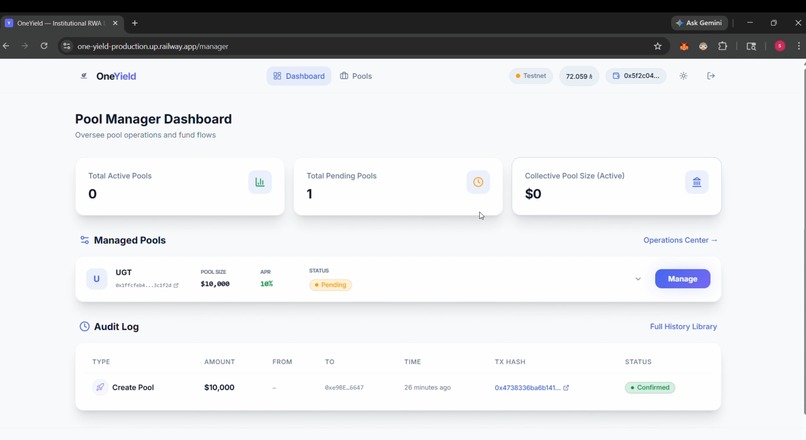
Task: Click the 10% APR value
Action: pyautogui.click(x=266, y=284)
